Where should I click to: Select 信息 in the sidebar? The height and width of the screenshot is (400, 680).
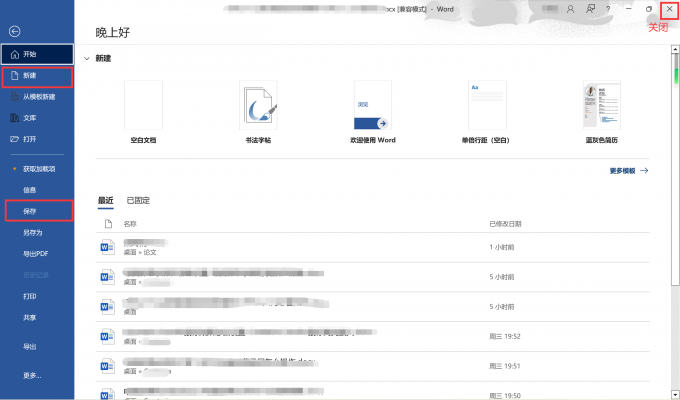[x=37, y=190]
